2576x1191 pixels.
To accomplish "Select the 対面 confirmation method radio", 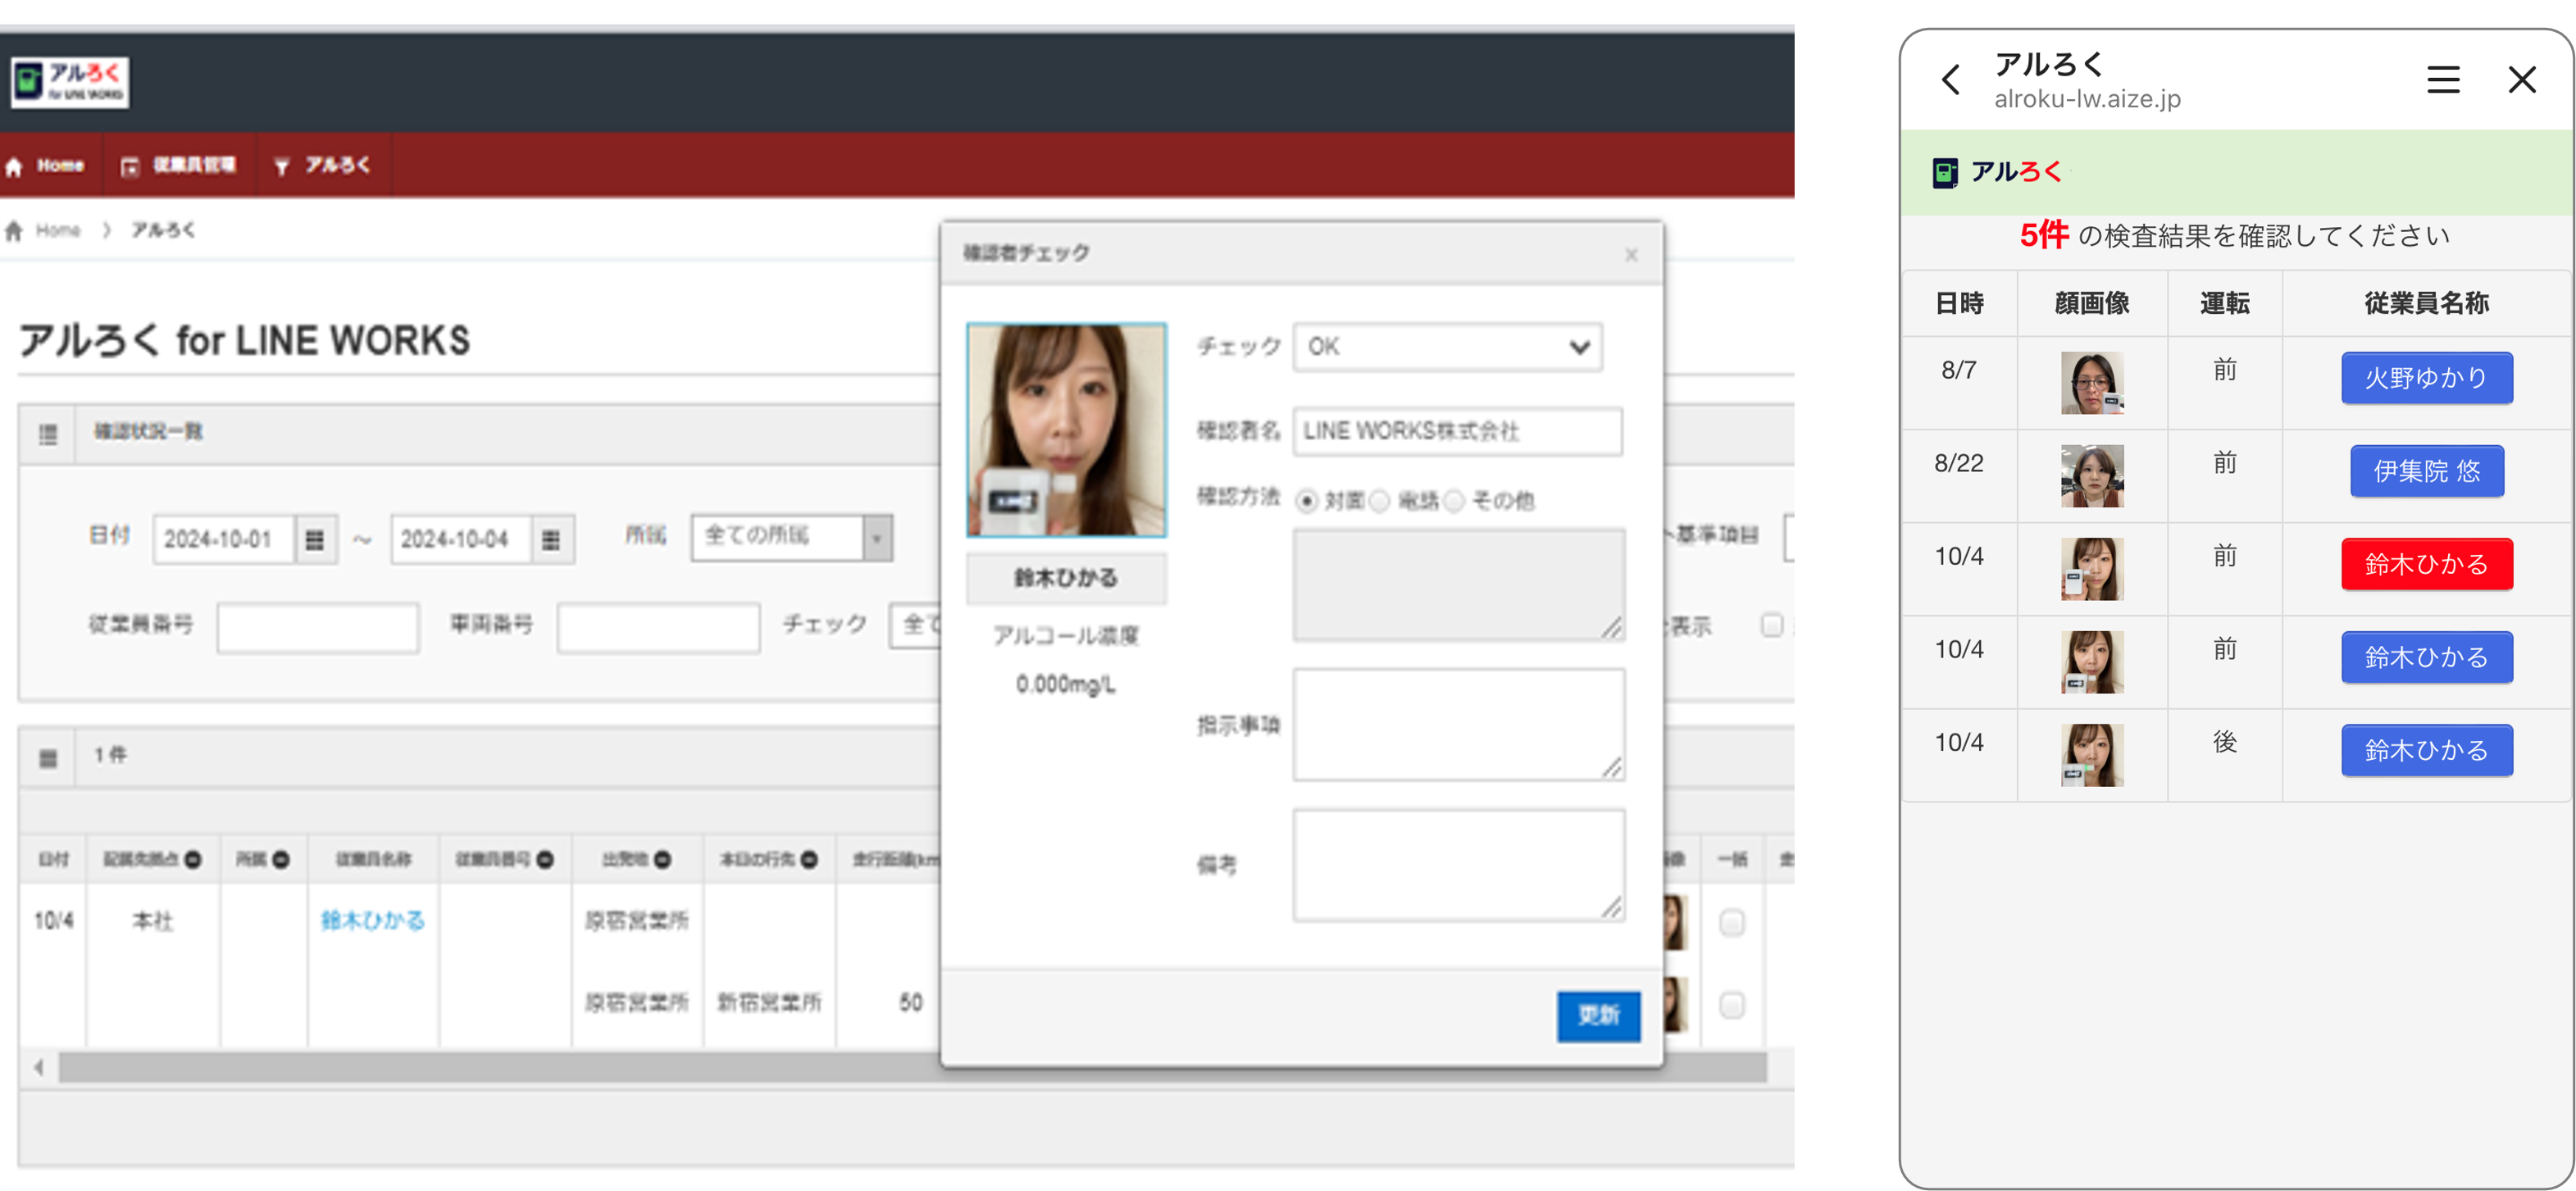I will (1306, 501).
